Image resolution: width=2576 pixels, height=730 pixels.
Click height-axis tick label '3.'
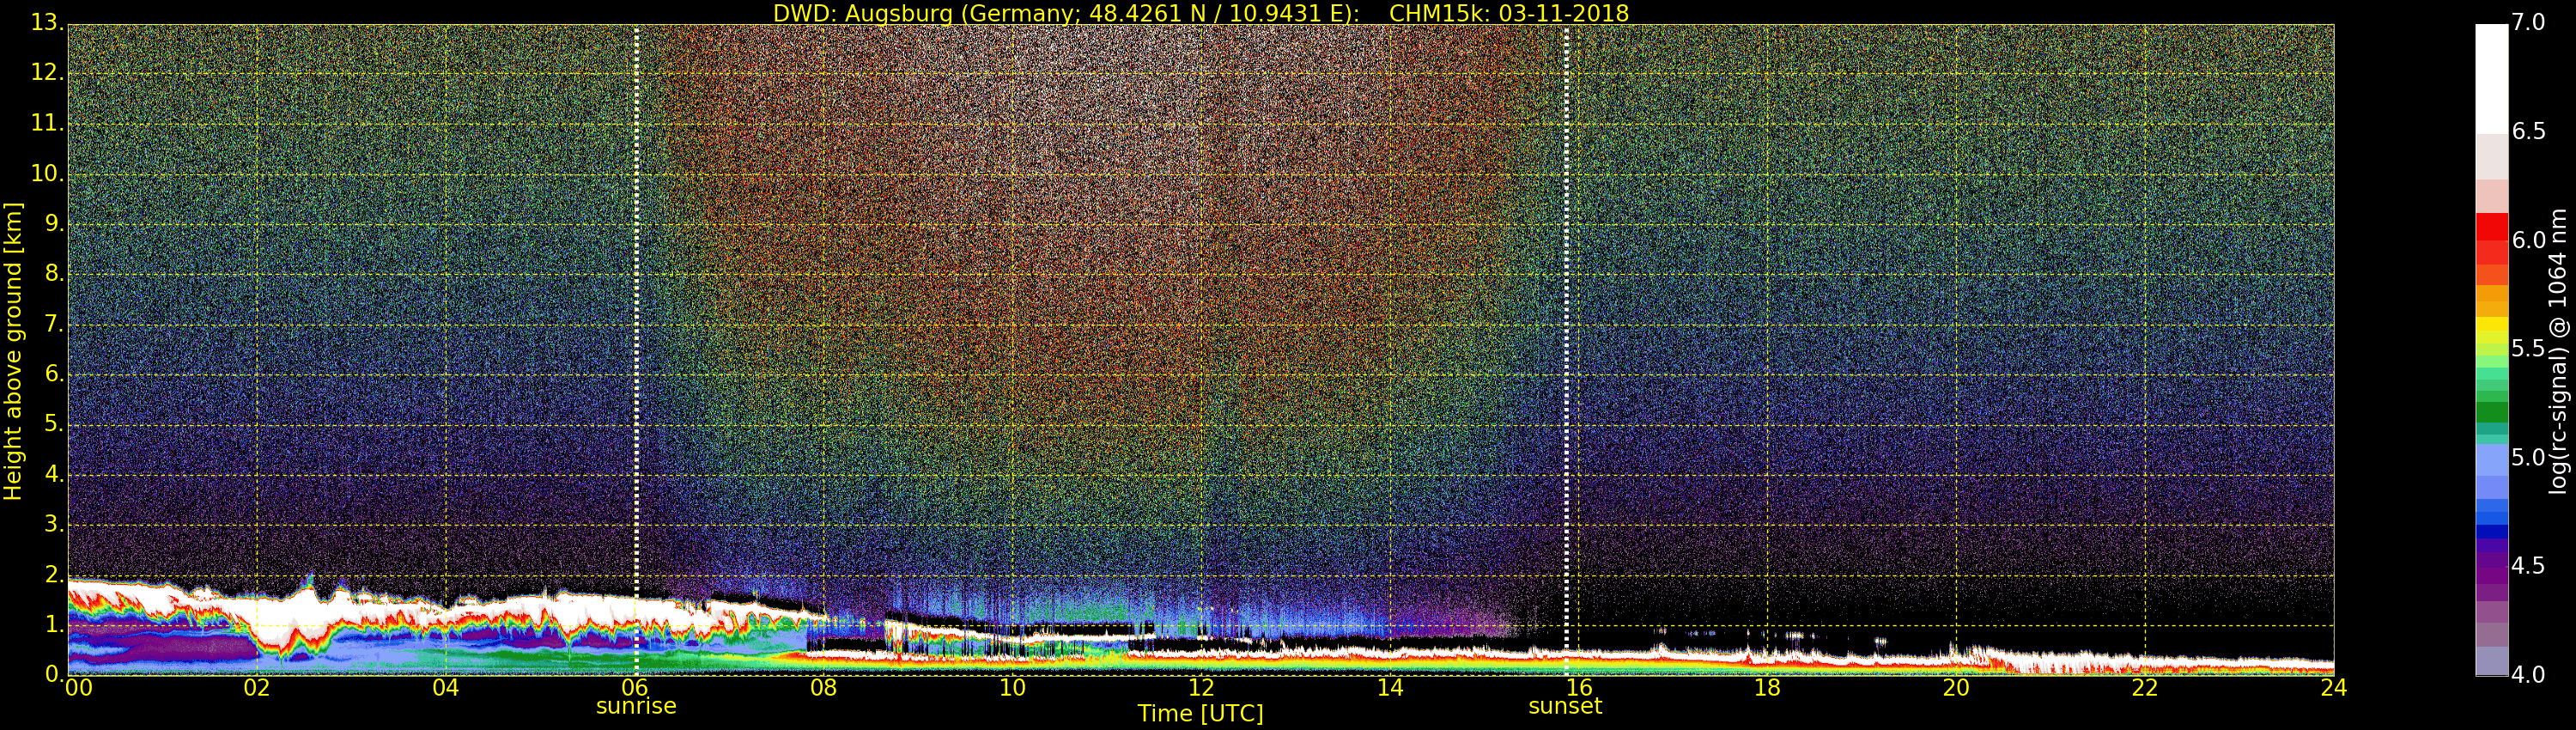[x=54, y=524]
